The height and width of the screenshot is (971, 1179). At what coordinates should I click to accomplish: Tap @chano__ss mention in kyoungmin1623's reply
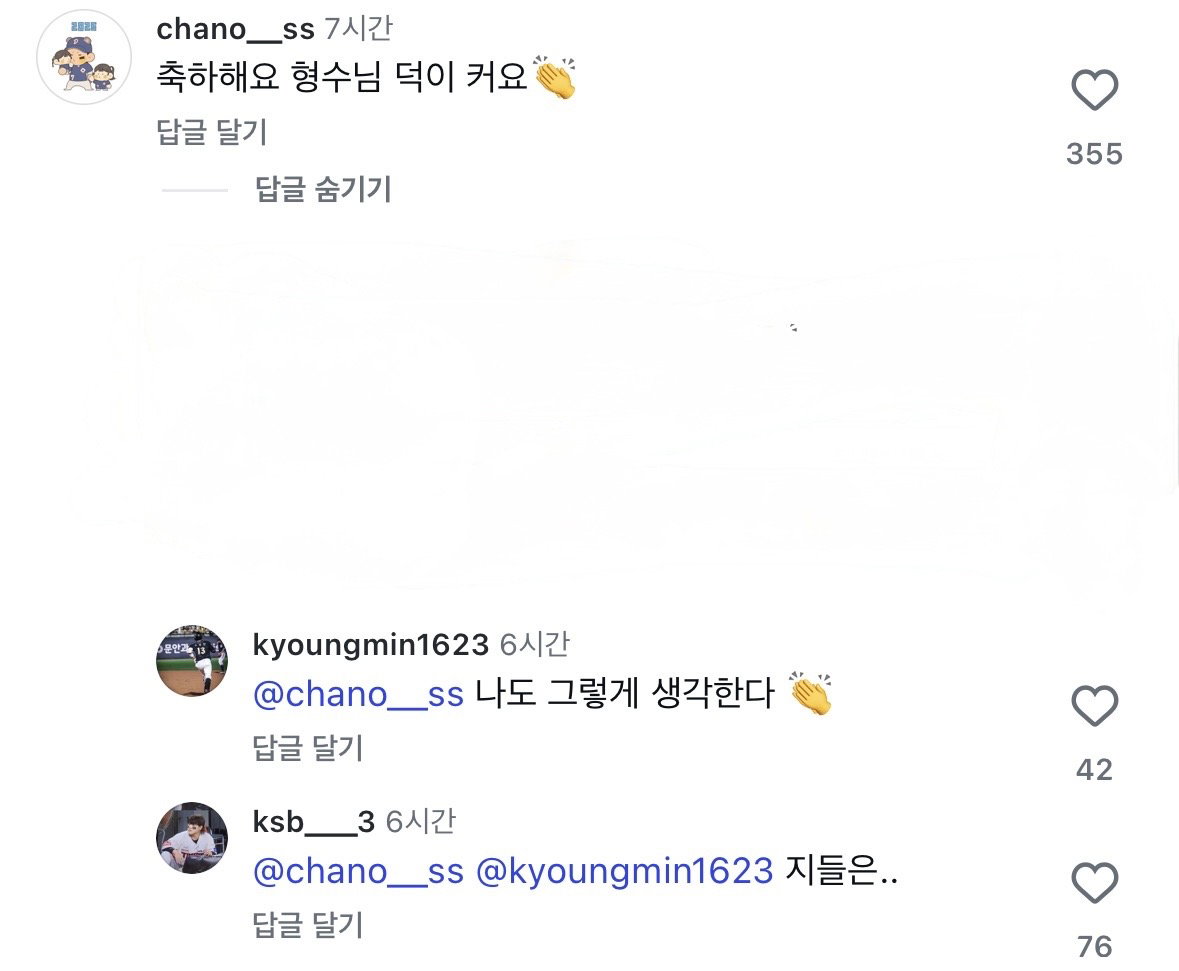pyautogui.click(x=358, y=693)
